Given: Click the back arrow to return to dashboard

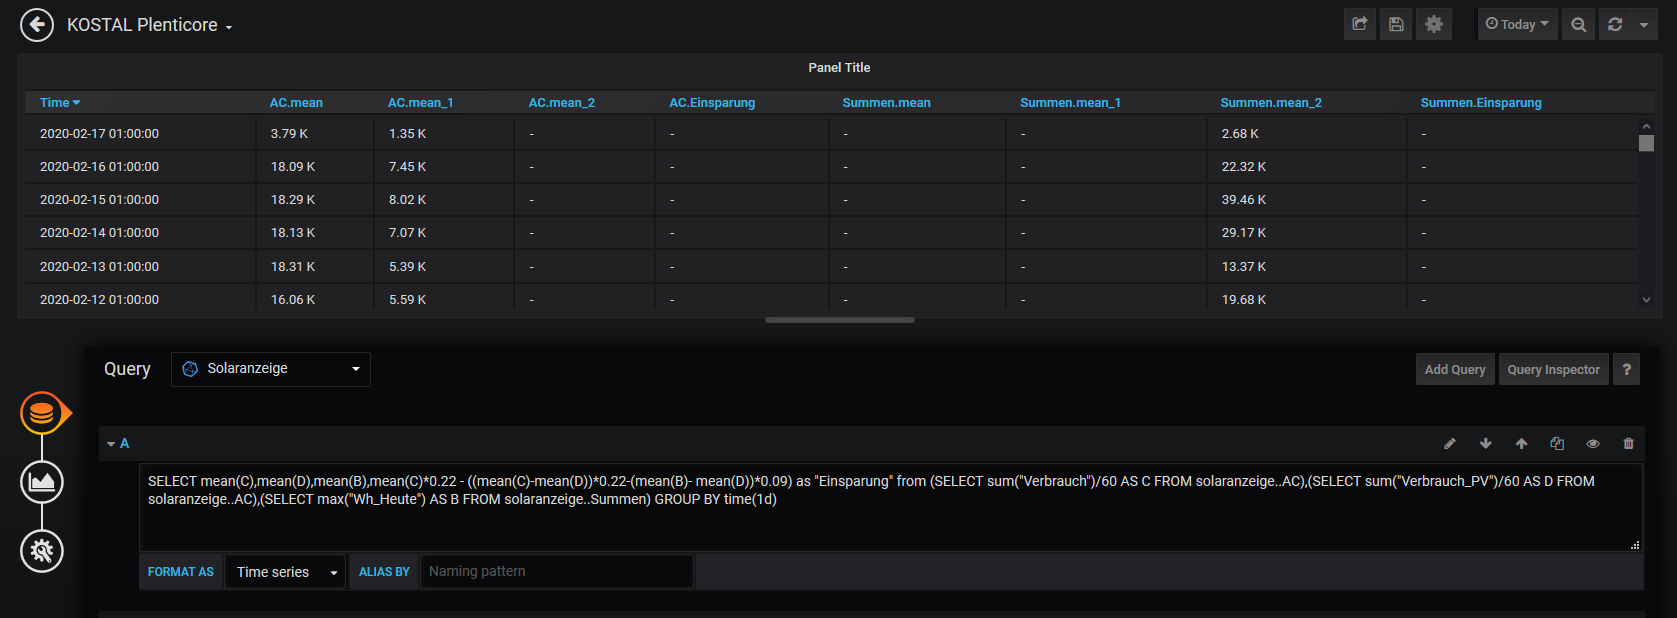Looking at the screenshot, I should [37, 25].
